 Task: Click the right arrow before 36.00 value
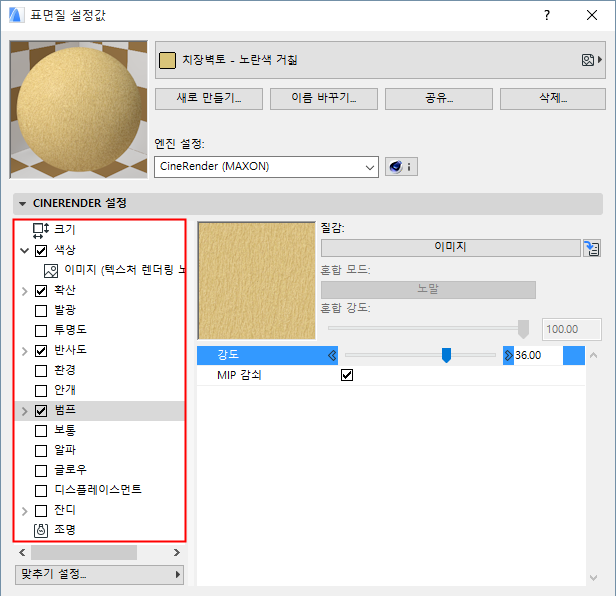[508, 356]
